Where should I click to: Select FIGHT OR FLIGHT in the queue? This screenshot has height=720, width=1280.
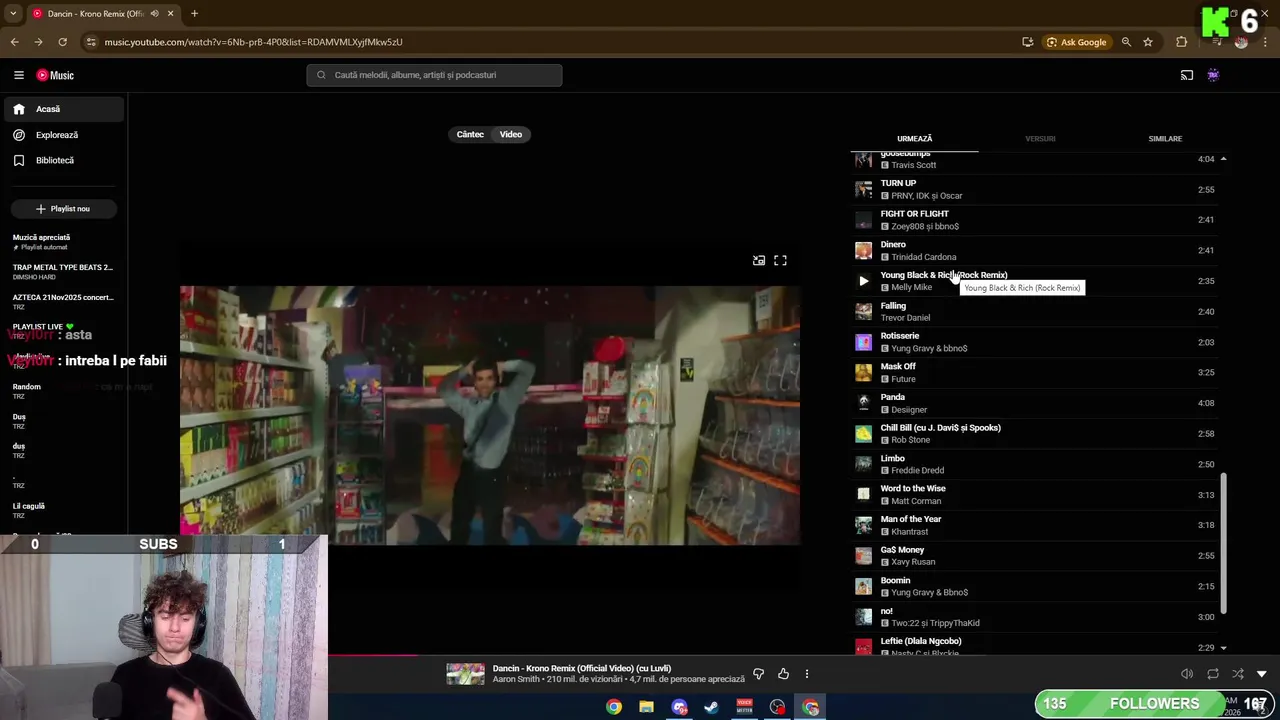click(x=1035, y=220)
